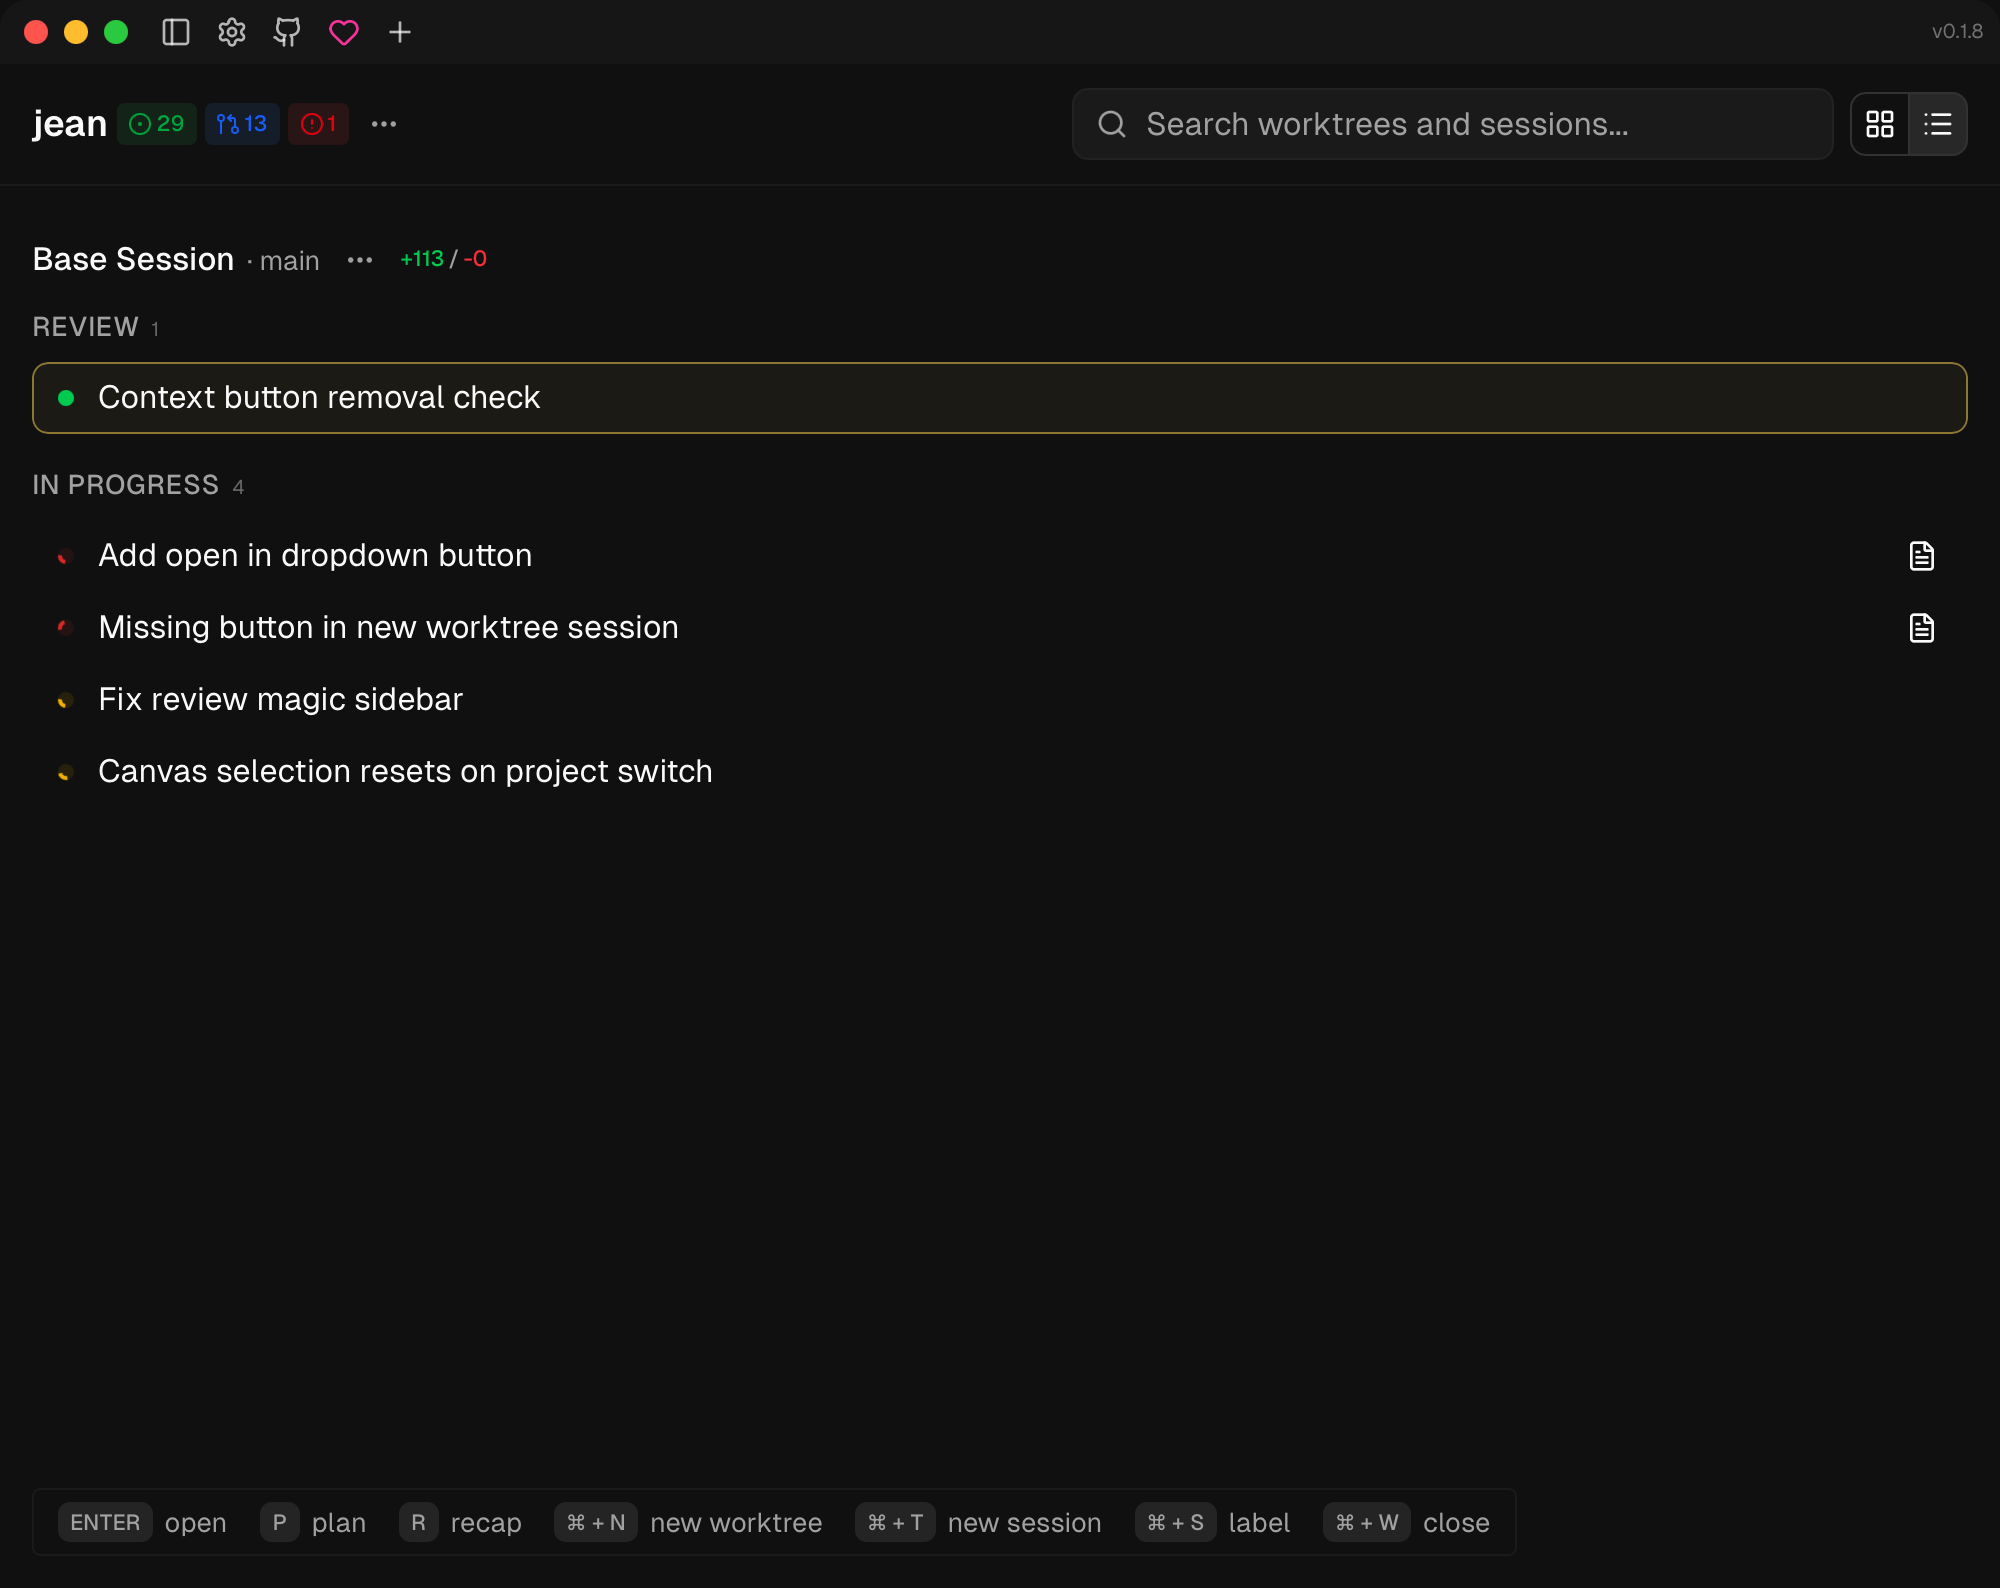The width and height of the screenshot is (2000, 1588).
Task: Click the green 29 issues badge
Action: pyautogui.click(x=157, y=124)
